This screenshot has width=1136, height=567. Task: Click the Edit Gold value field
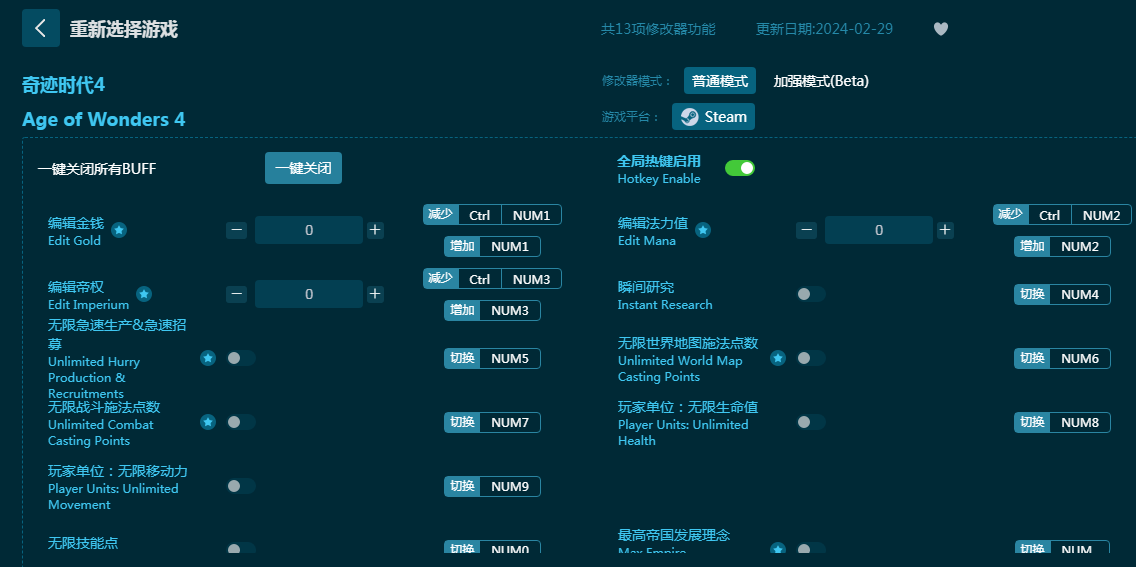[309, 230]
